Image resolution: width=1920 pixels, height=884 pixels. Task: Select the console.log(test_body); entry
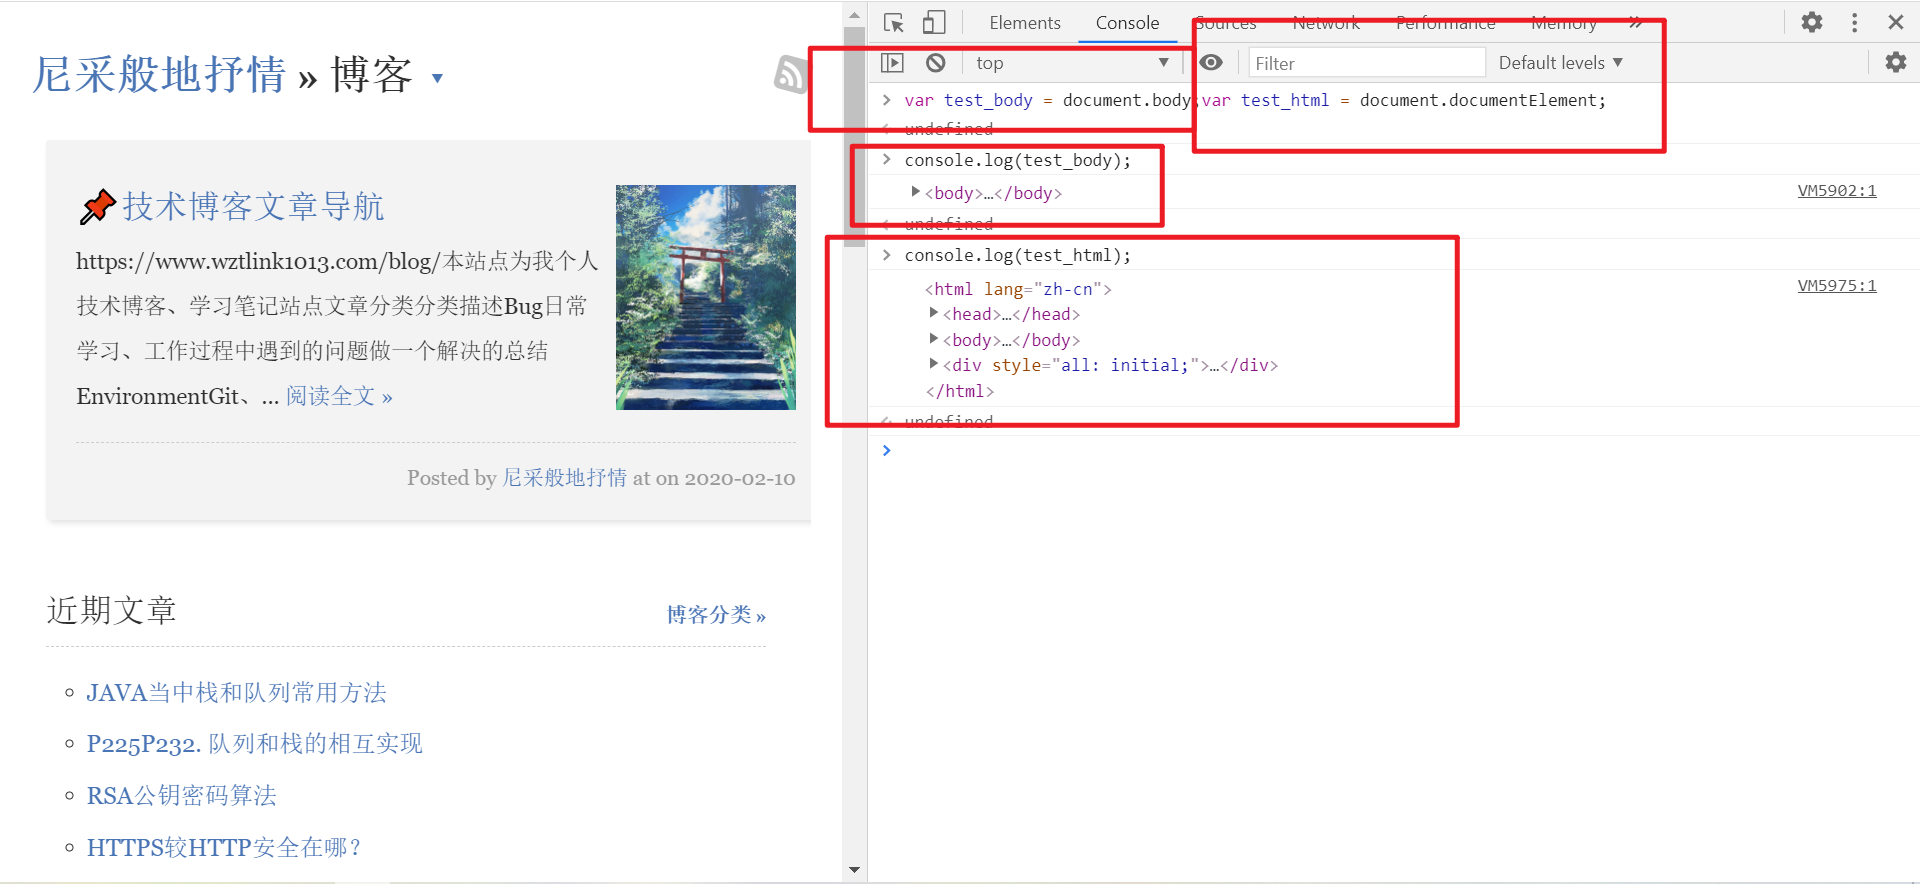[1017, 160]
